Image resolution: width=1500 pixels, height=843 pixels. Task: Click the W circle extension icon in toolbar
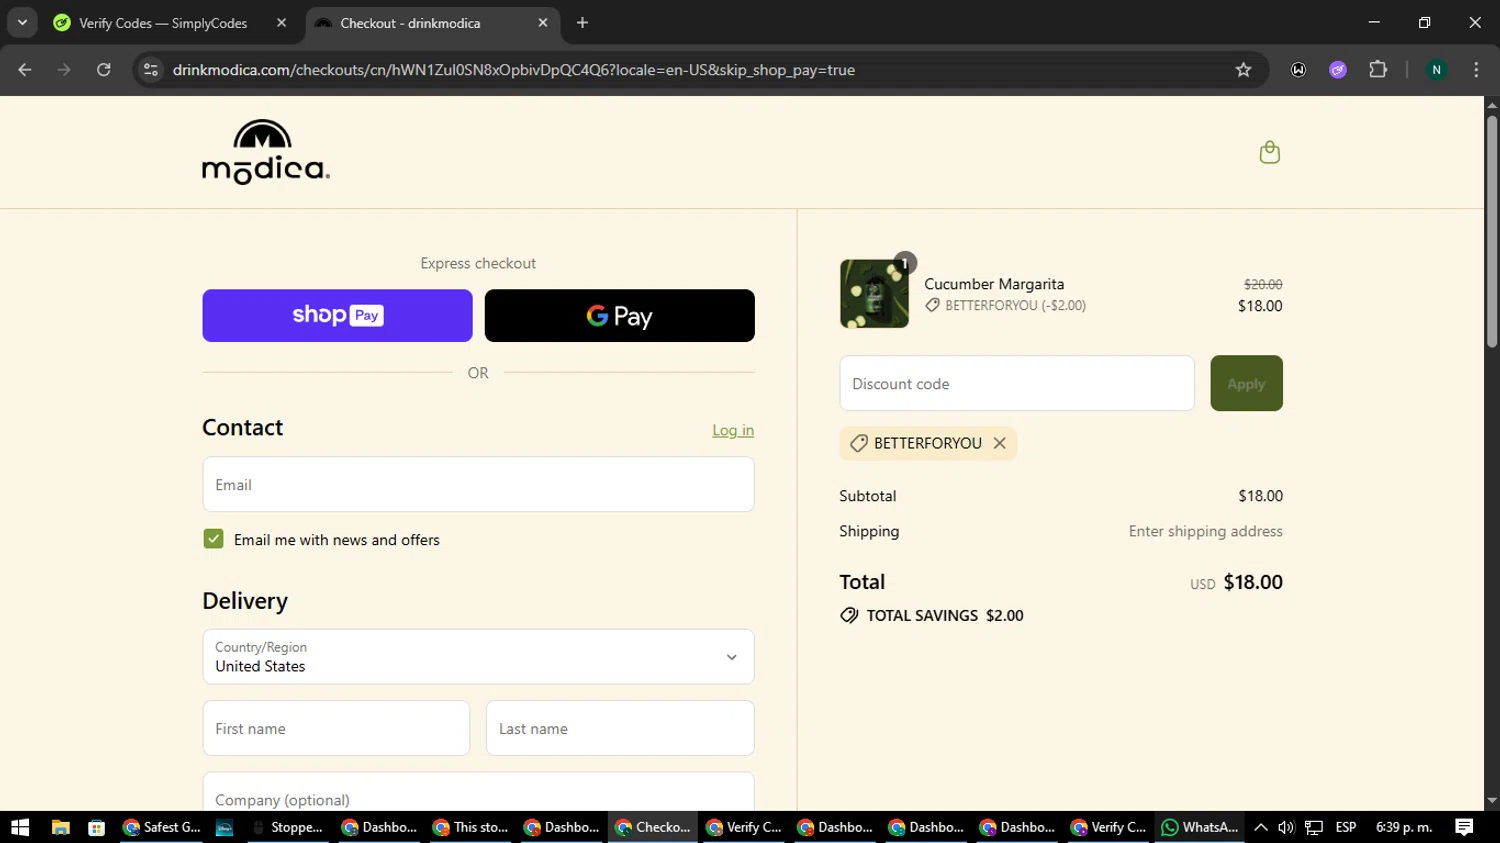(x=1298, y=70)
